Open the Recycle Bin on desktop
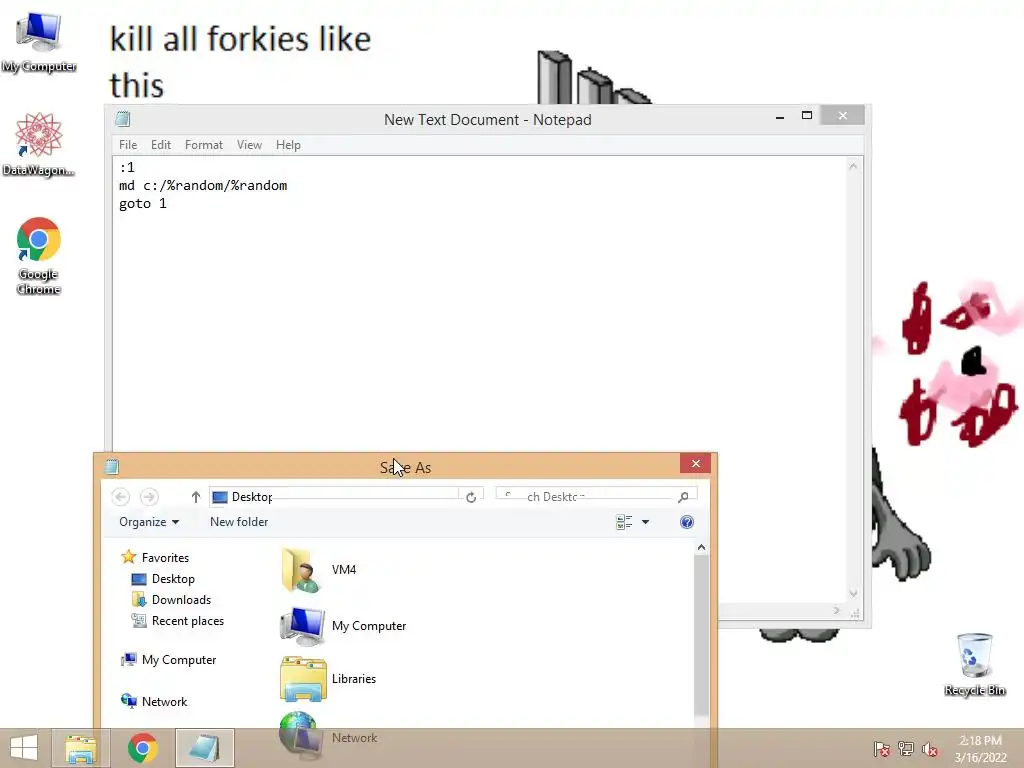1024x768 pixels. [974, 664]
